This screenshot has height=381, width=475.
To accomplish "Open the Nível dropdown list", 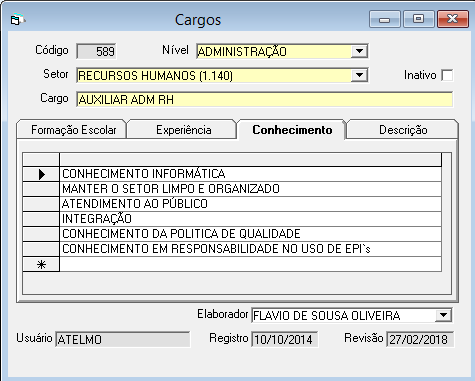I will 359,51.
